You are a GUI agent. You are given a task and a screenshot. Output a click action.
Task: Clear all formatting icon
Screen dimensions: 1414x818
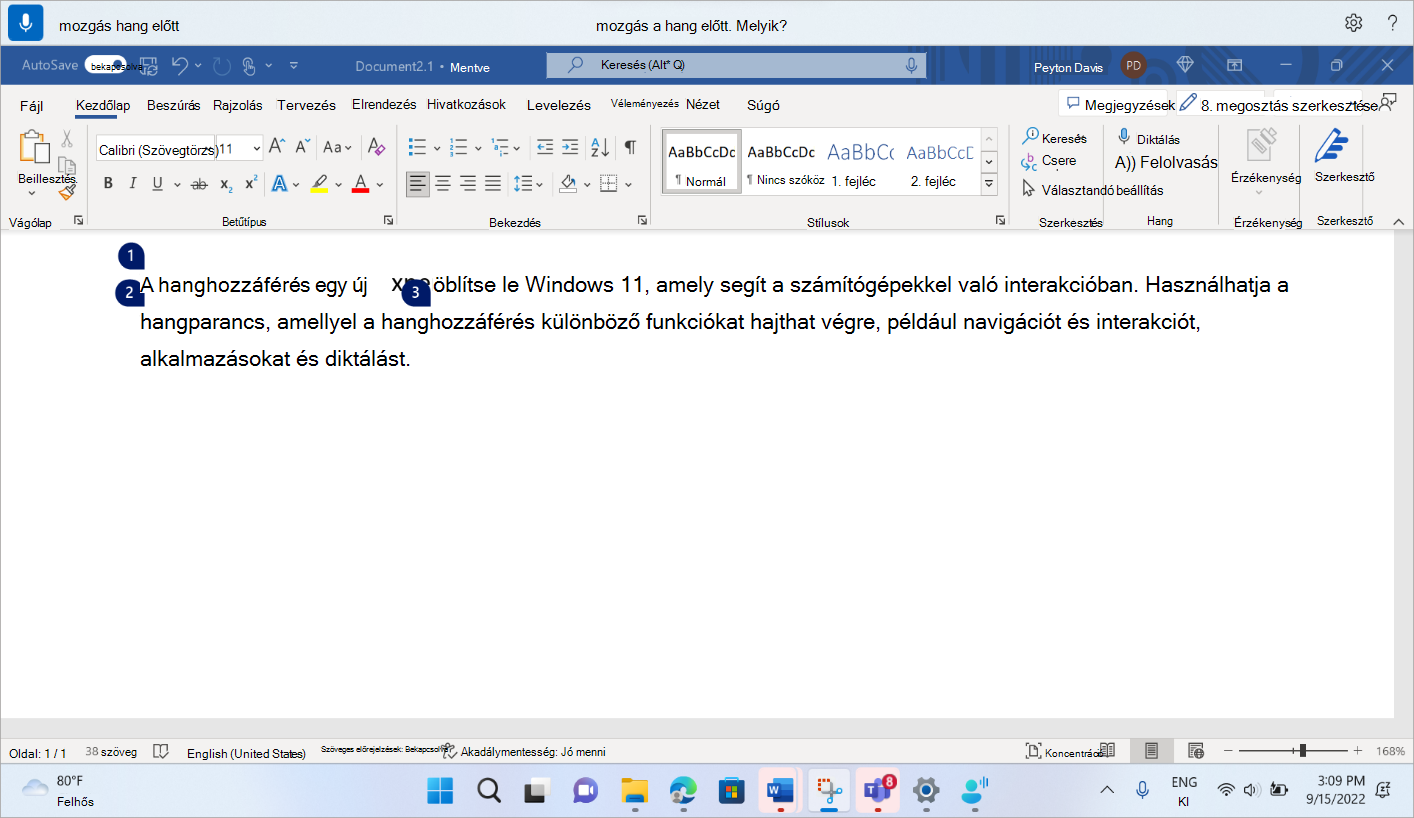376,147
